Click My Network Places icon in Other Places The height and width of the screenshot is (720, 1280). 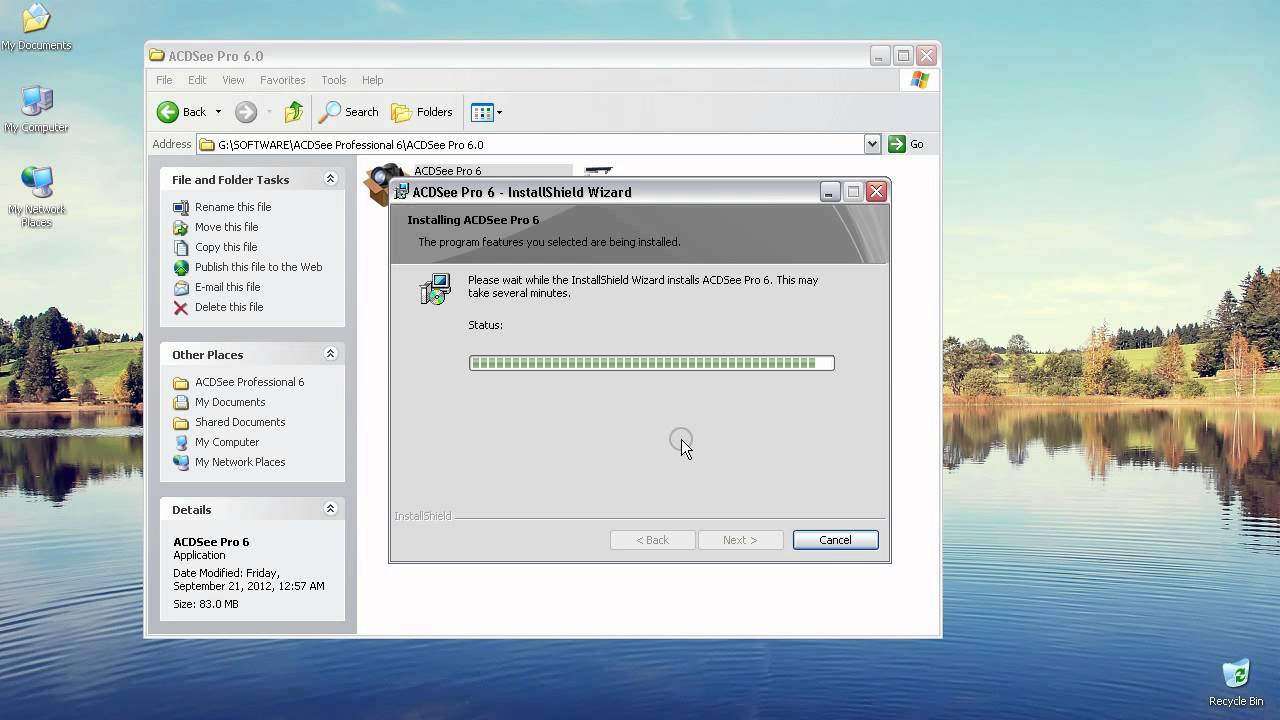[x=181, y=462]
